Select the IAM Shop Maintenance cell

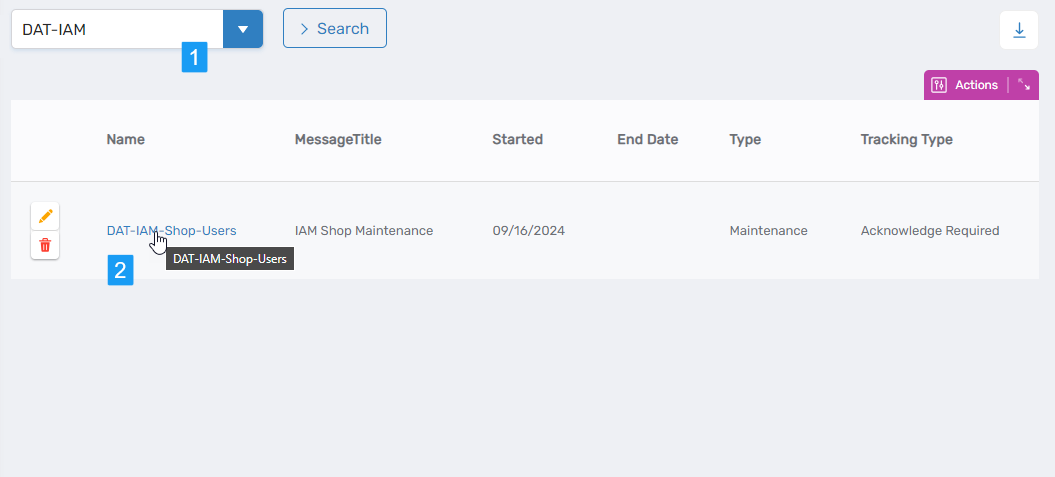pos(364,231)
